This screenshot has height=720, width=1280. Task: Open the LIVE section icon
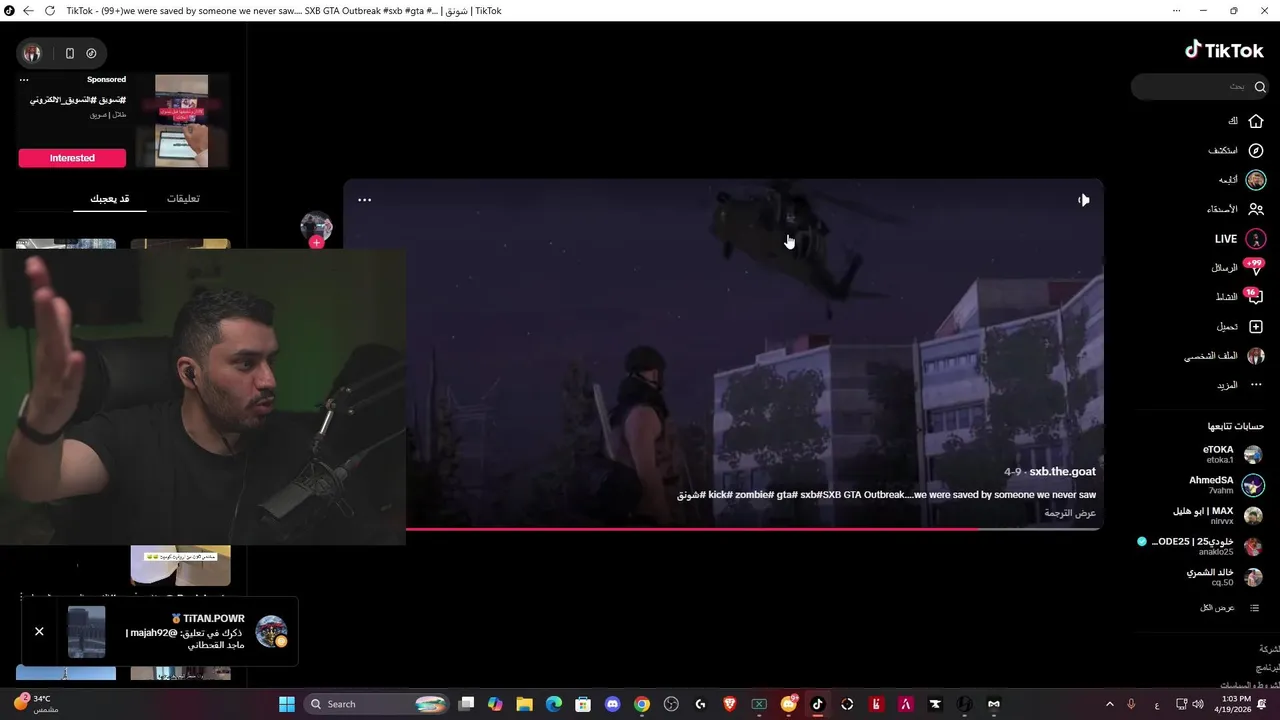point(1256,239)
